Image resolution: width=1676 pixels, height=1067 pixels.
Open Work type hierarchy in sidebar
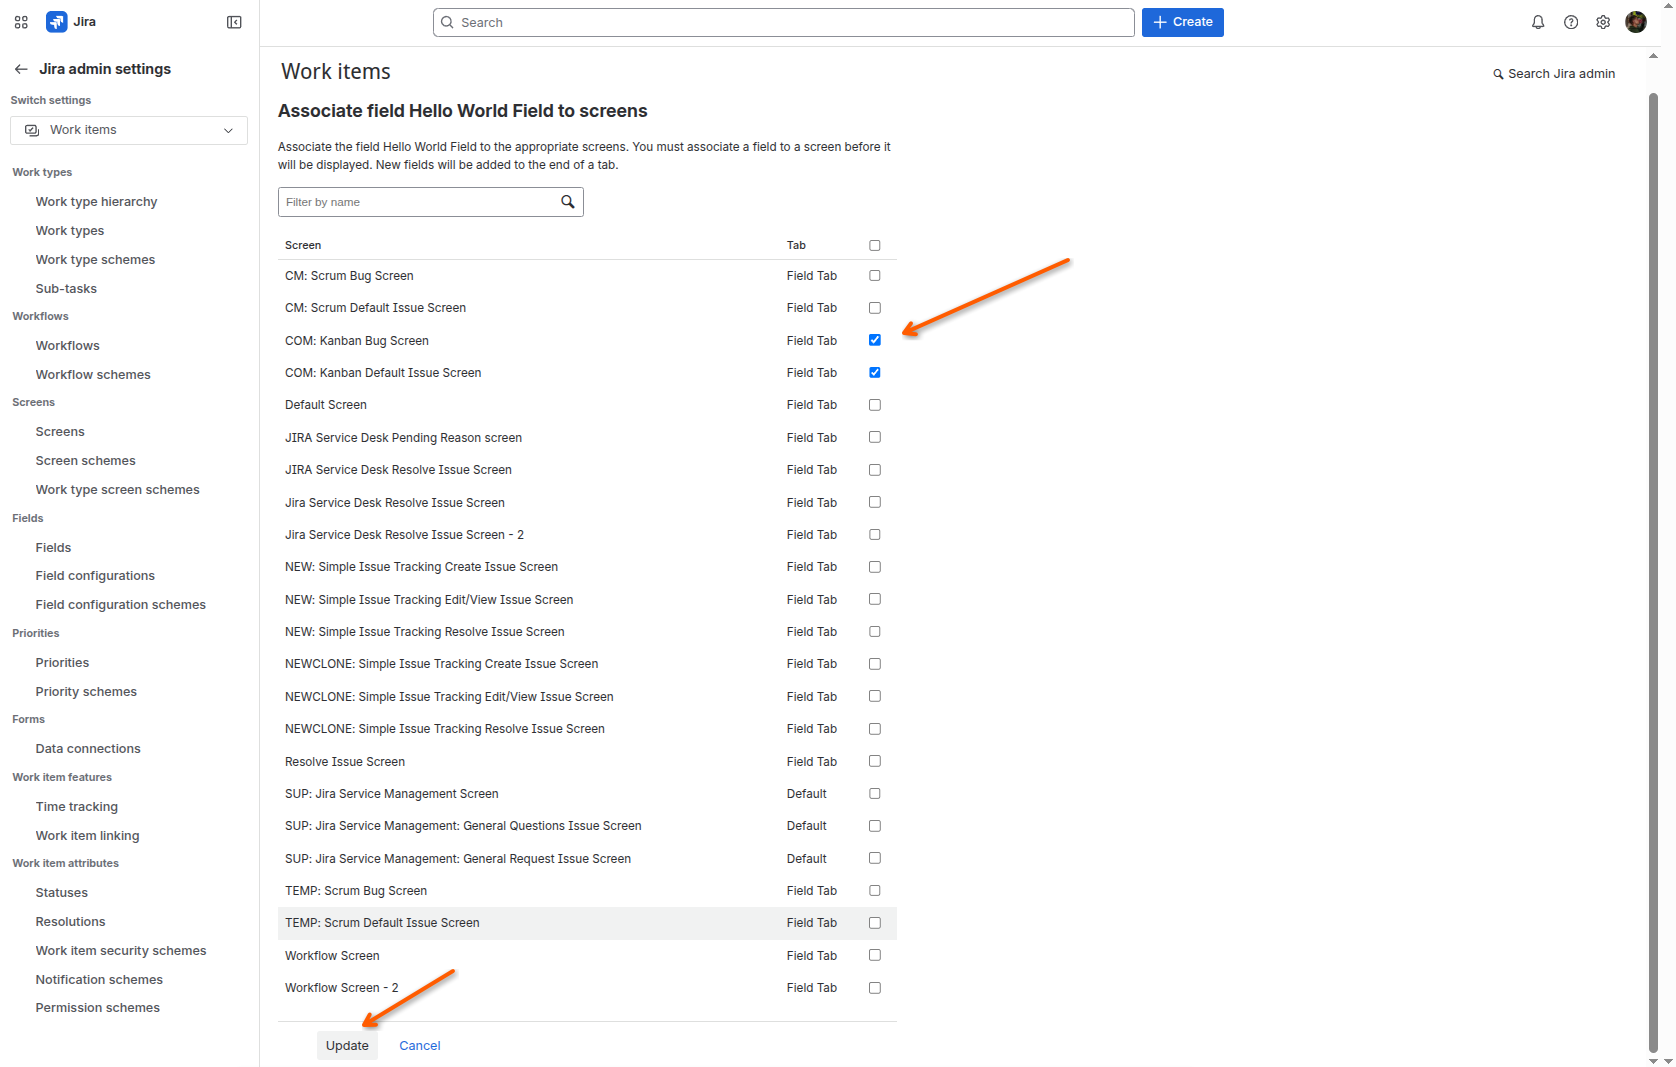tap(96, 202)
